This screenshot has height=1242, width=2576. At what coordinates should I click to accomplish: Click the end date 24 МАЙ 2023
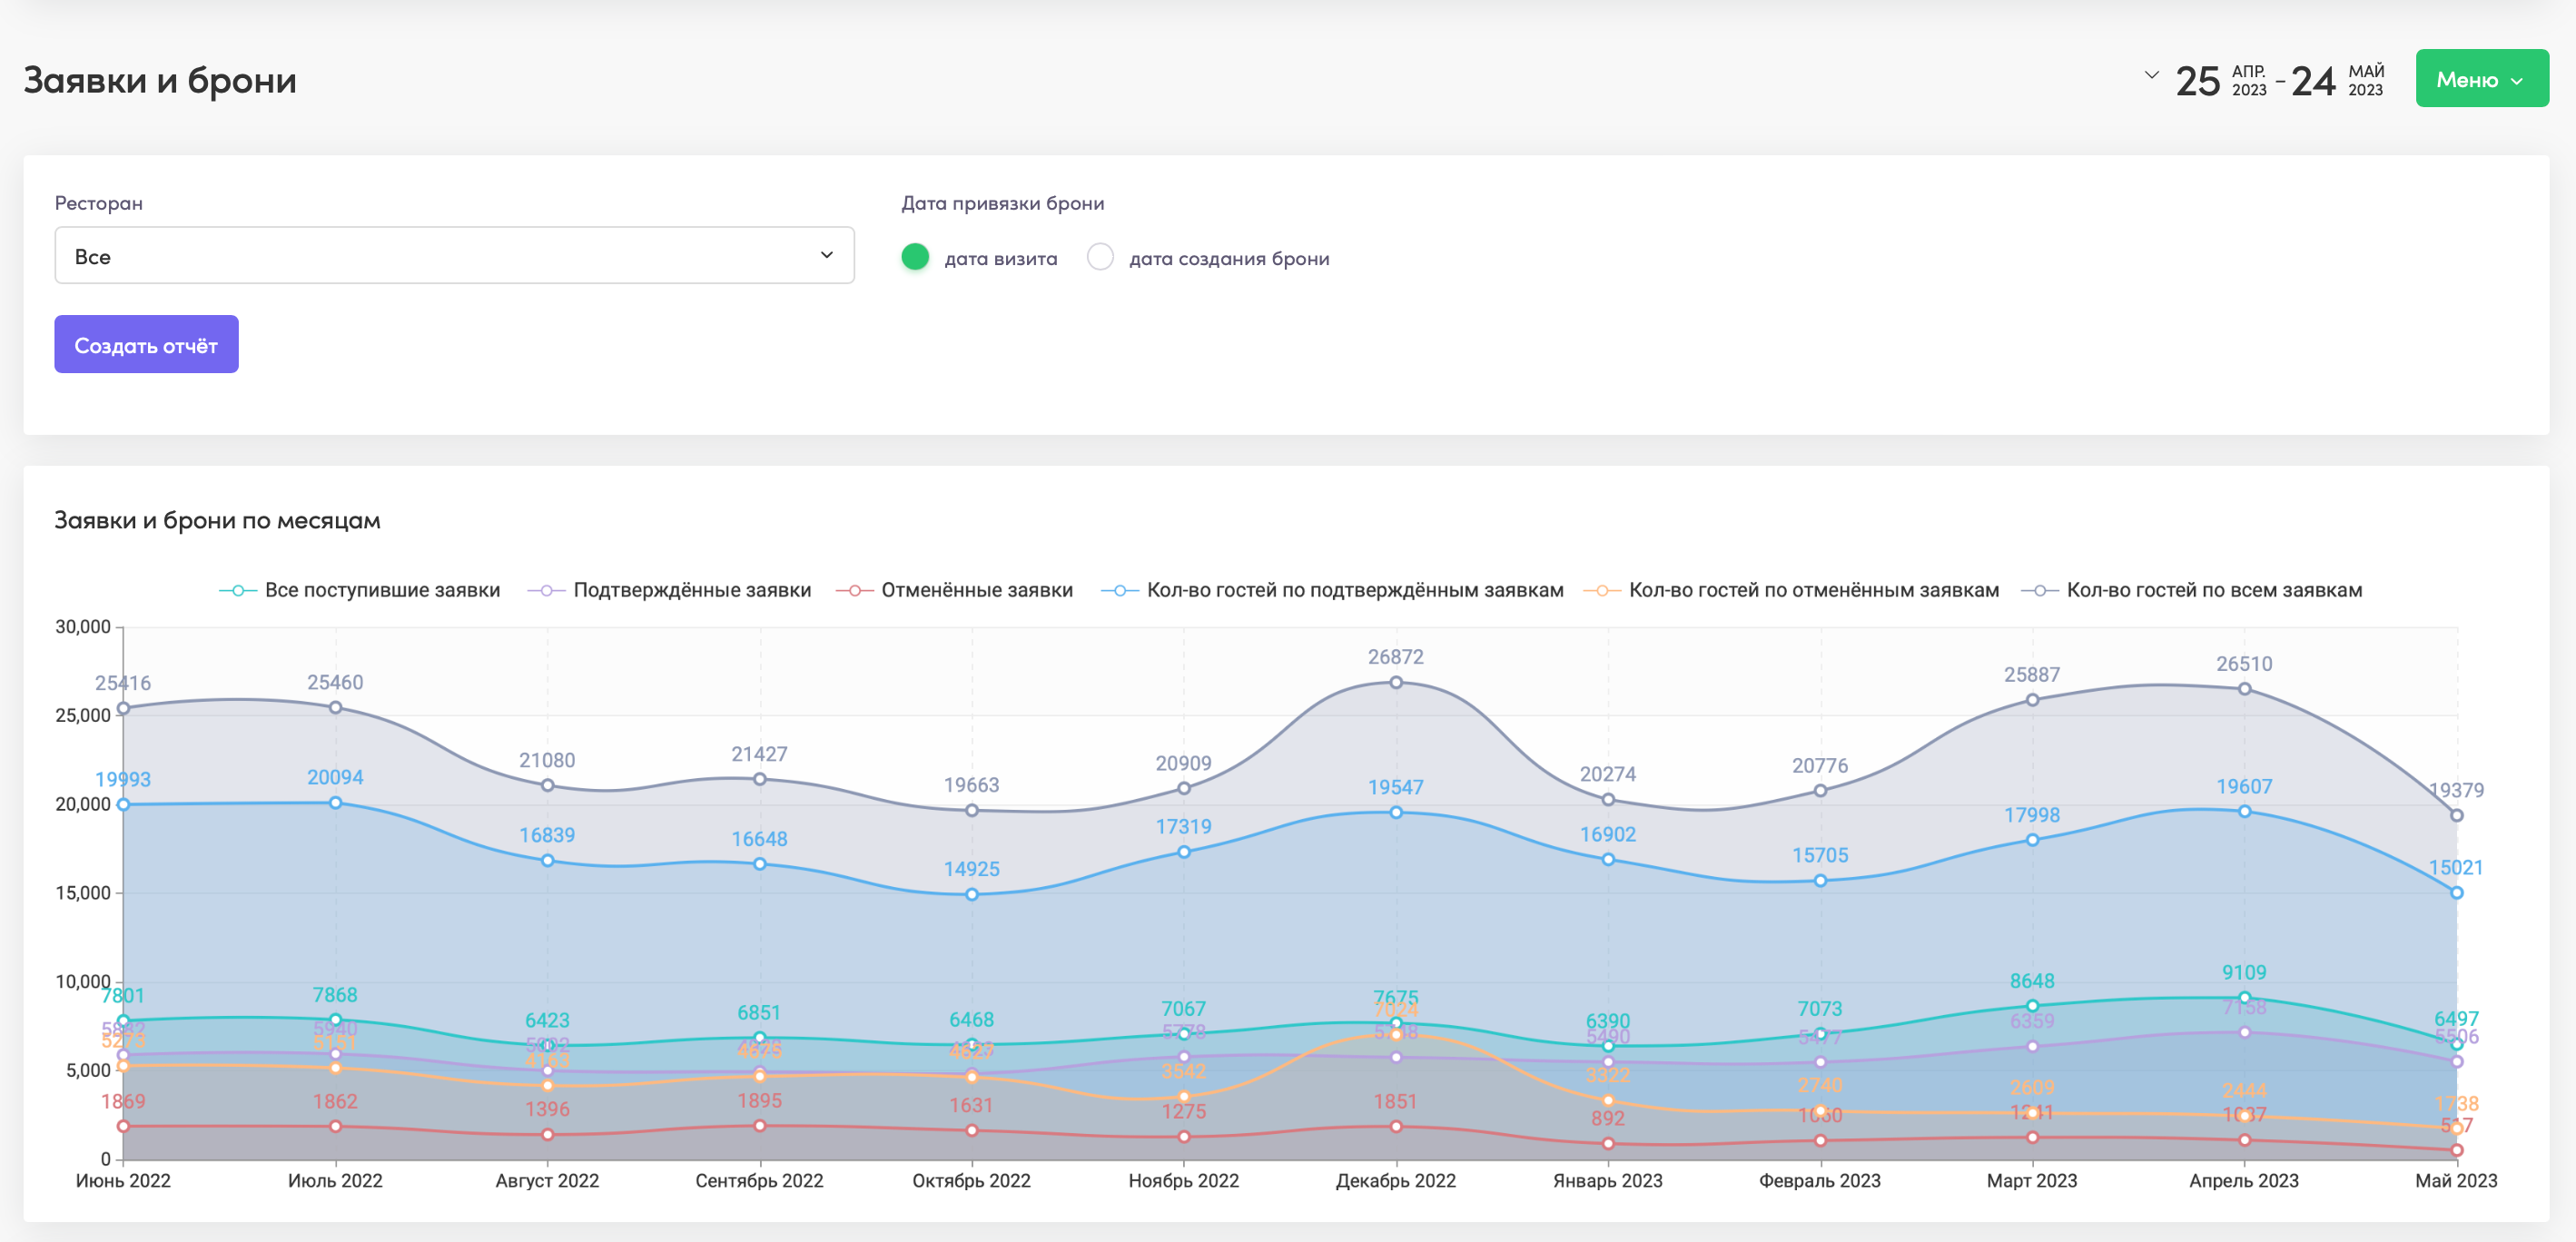tap(2337, 80)
